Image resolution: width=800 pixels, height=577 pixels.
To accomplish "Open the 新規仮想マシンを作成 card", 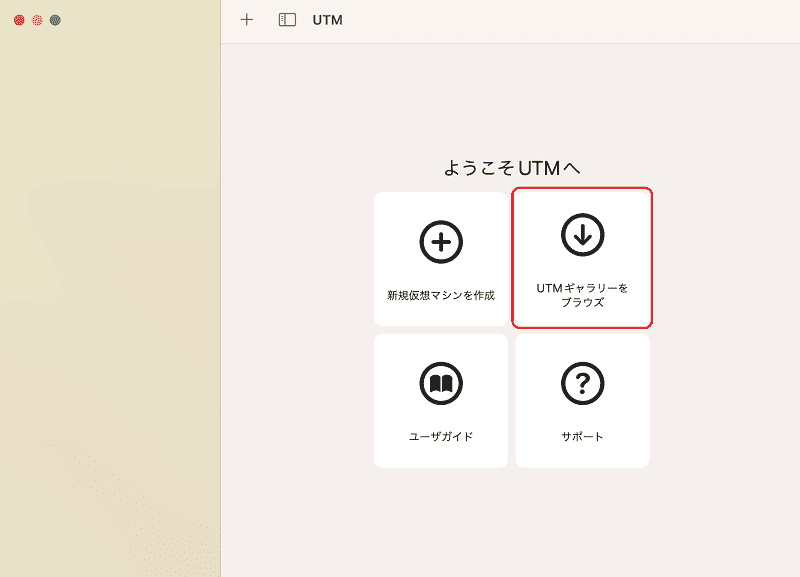I will point(441,259).
